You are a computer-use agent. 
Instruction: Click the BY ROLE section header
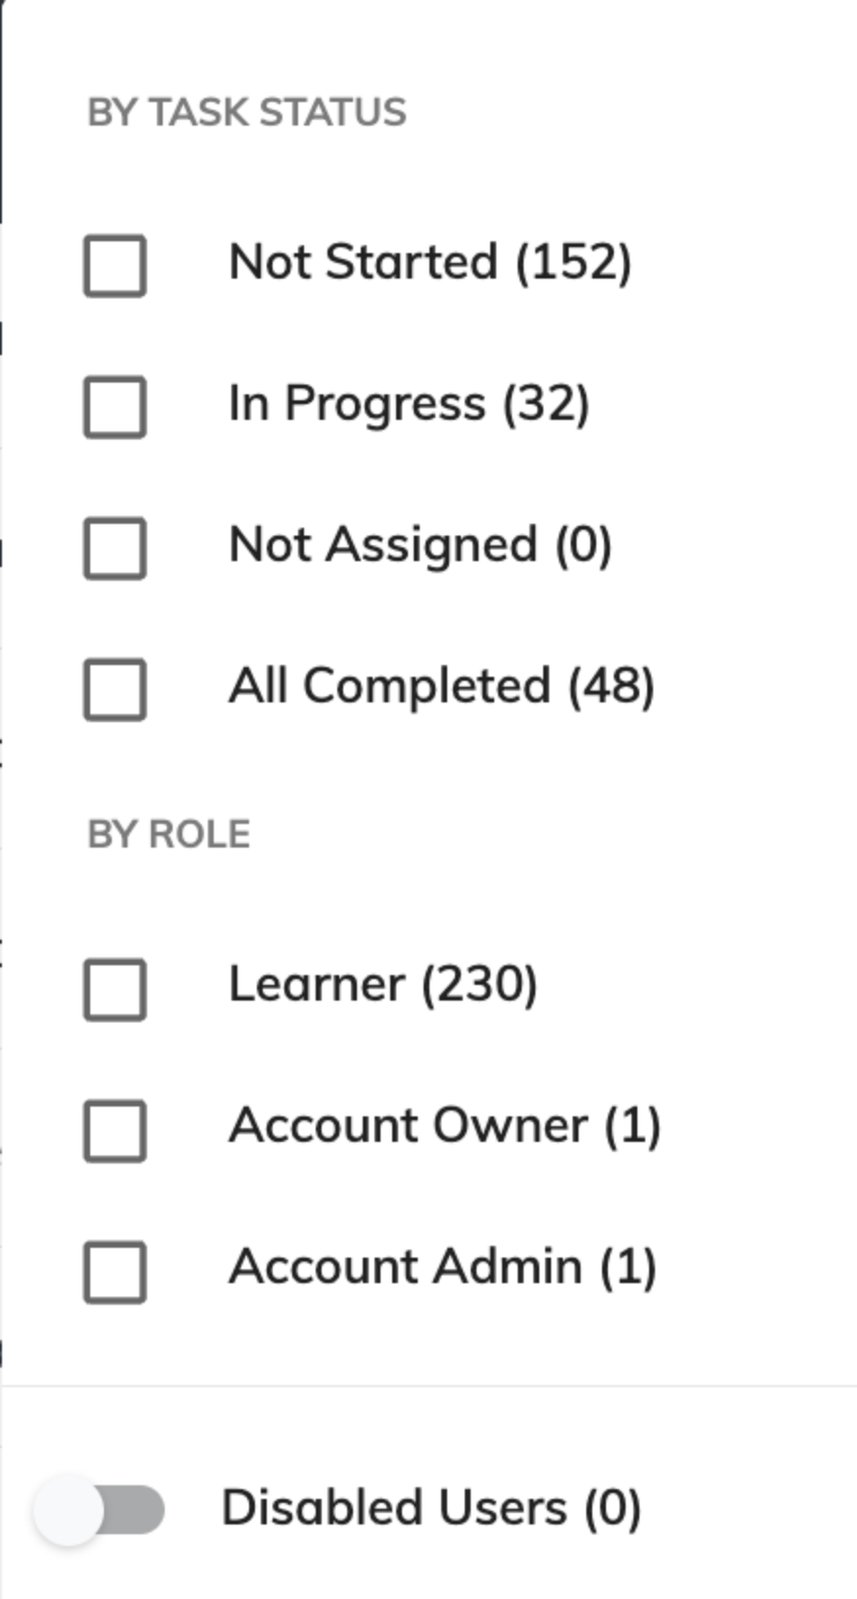[x=170, y=833]
